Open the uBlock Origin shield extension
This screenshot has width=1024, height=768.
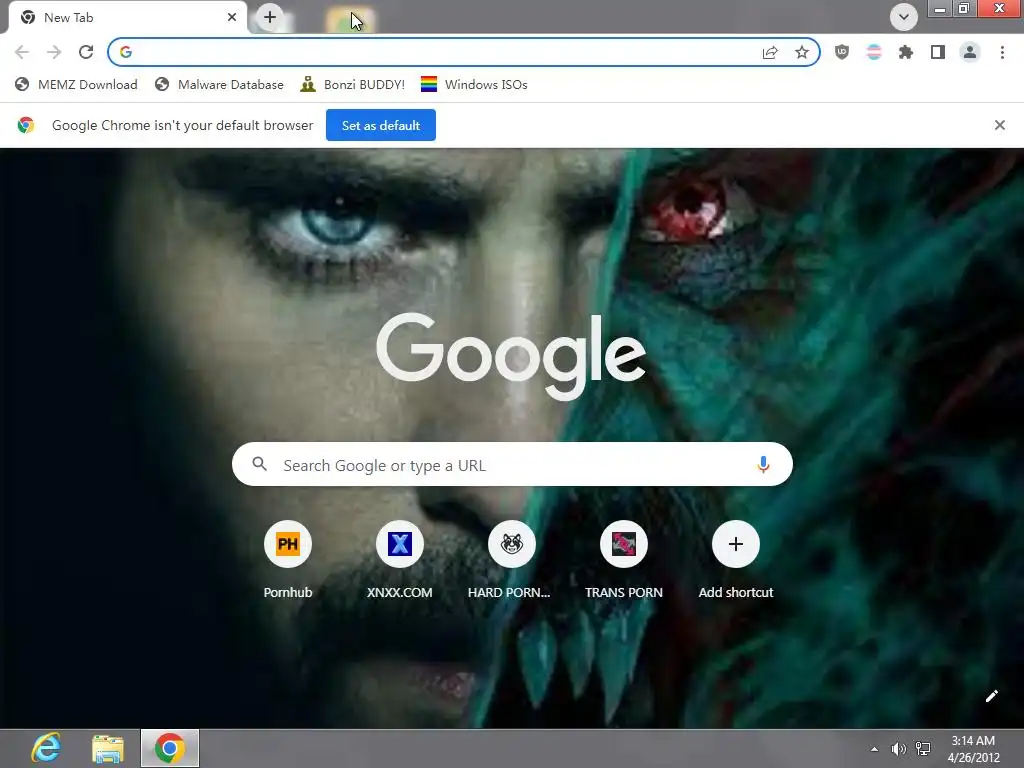[842, 52]
